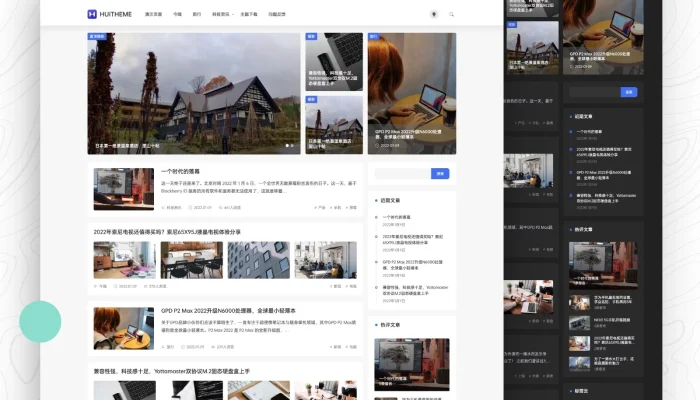This screenshot has height=400, width=700.
Task: Click the desk monitor thumbnail of the first article
Action: [123, 188]
